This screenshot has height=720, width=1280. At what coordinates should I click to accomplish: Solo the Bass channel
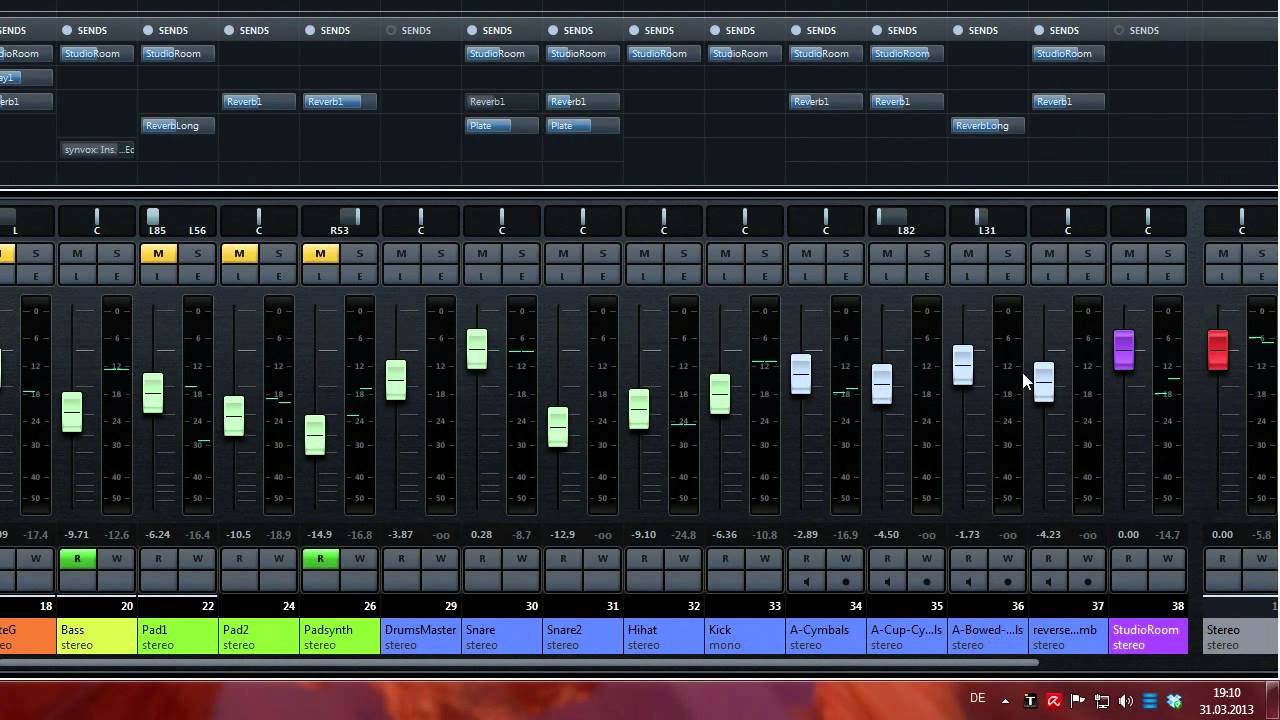(116, 254)
